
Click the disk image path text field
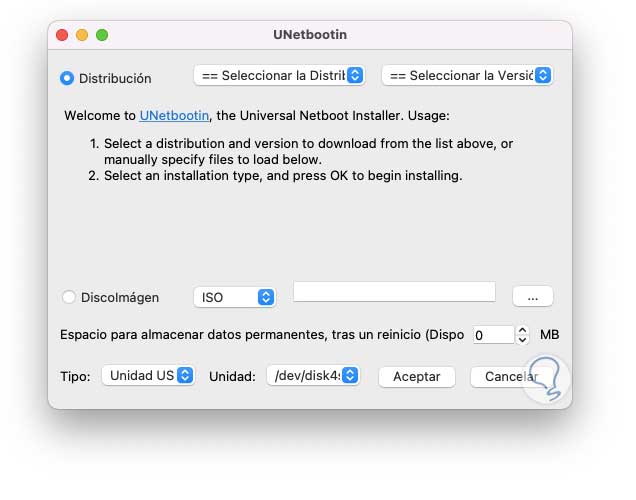[x=394, y=291]
